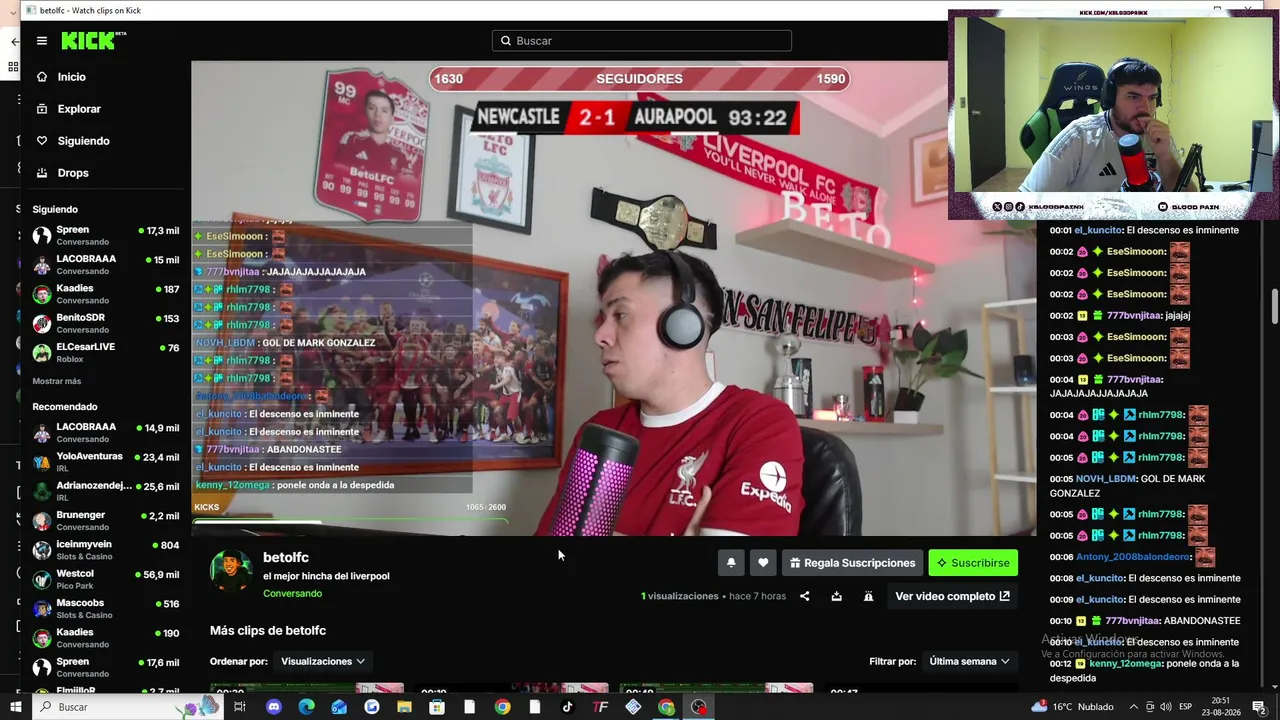This screenshot has height=720, width=1280.
Task: Show hidden system tray icons
Action: click(x=1134, y=707)
